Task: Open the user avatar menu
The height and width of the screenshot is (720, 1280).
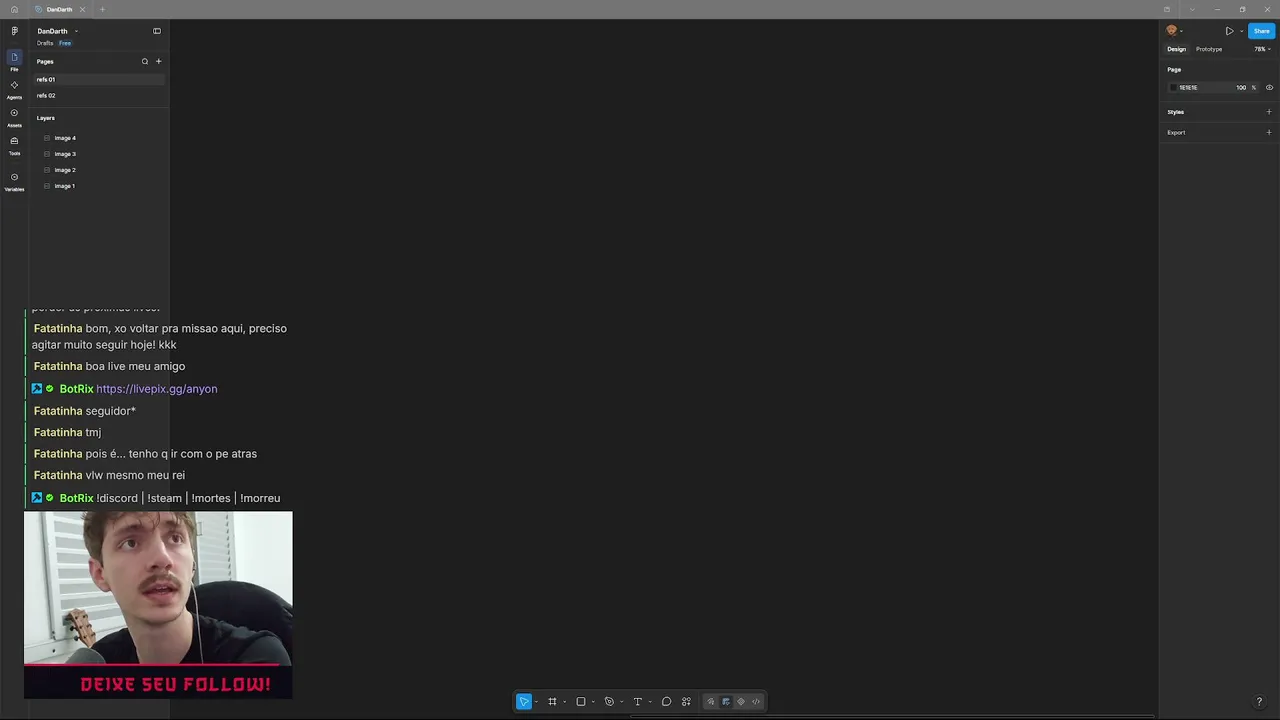Action: (x=1174, y=31)
